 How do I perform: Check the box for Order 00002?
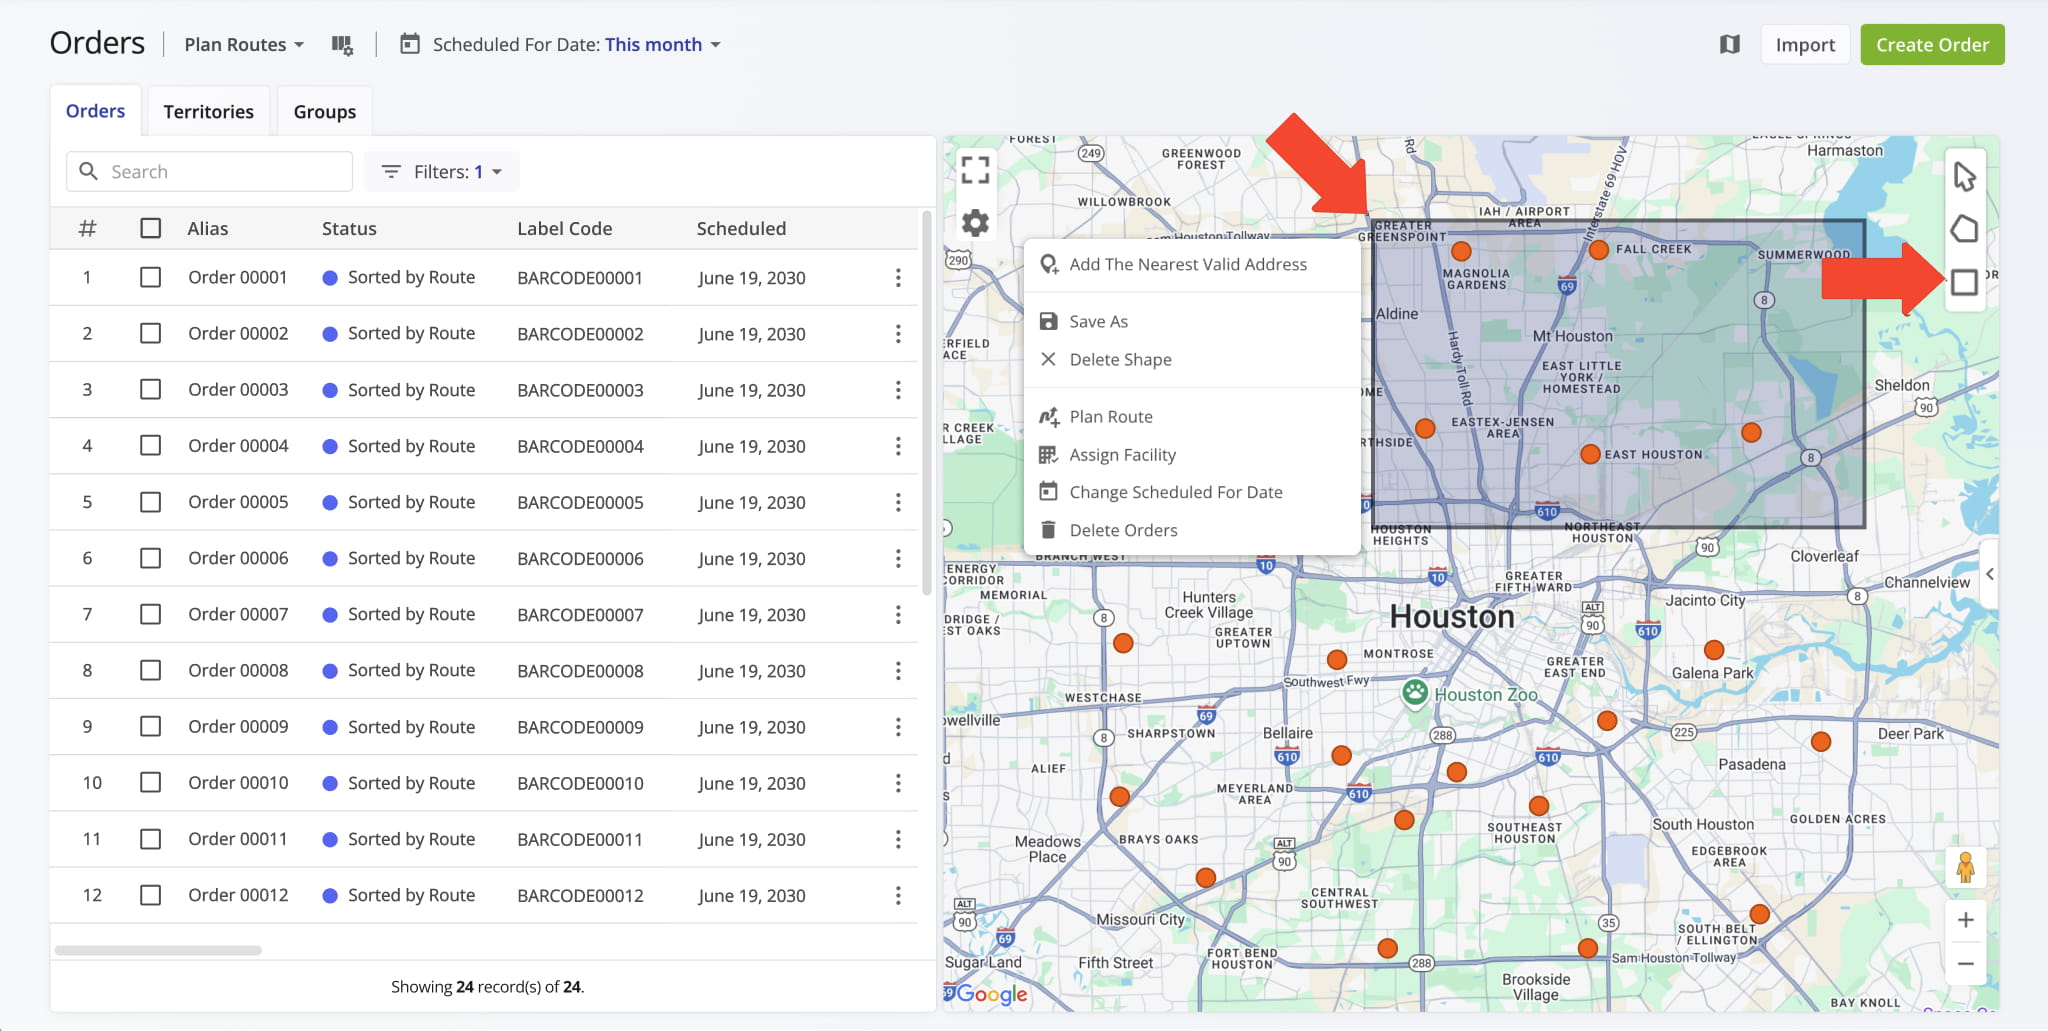click(x=151, y=333)
